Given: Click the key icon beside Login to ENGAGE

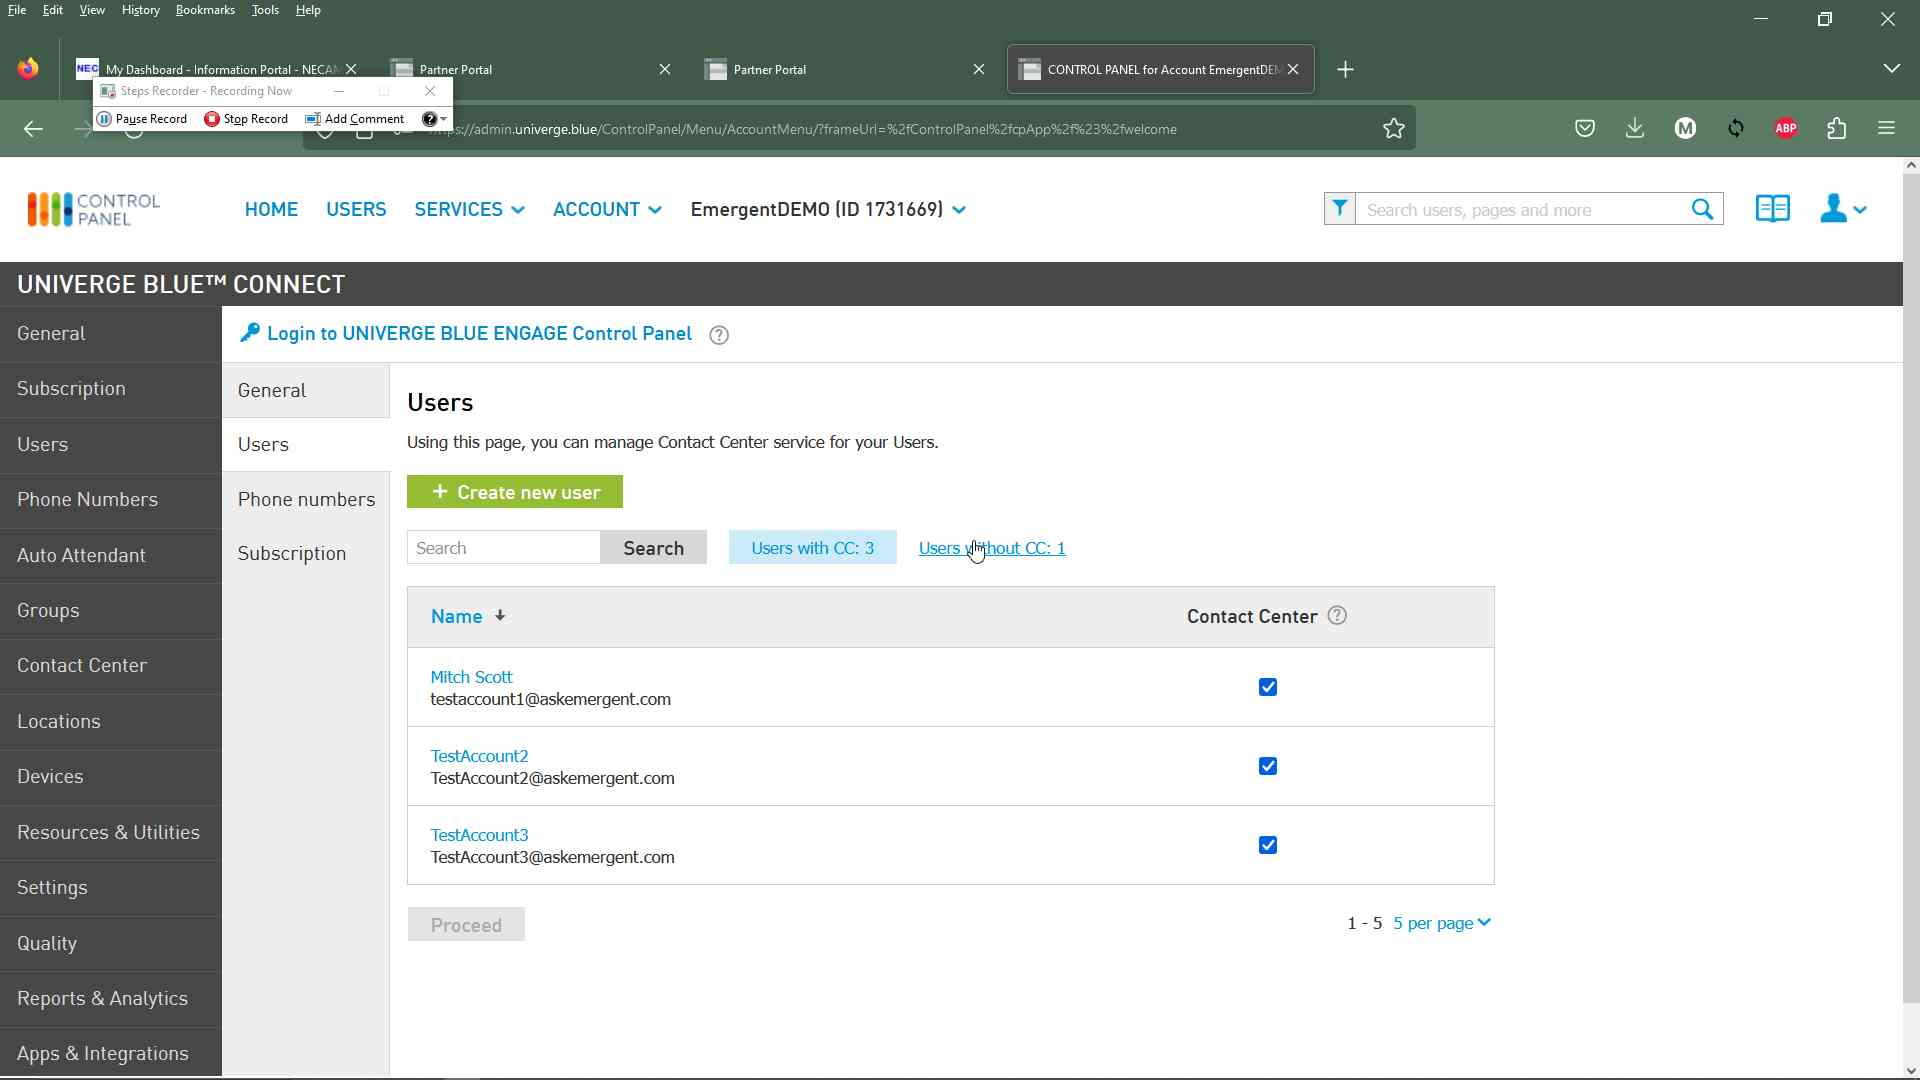Looking at the screenshot, I should 250,333.
